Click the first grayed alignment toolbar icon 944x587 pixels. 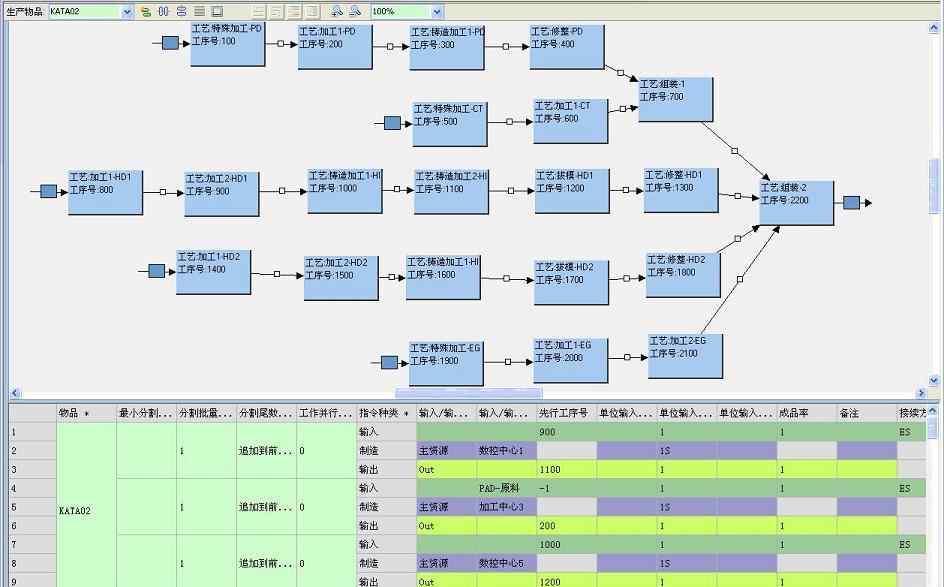click(258, 11)
